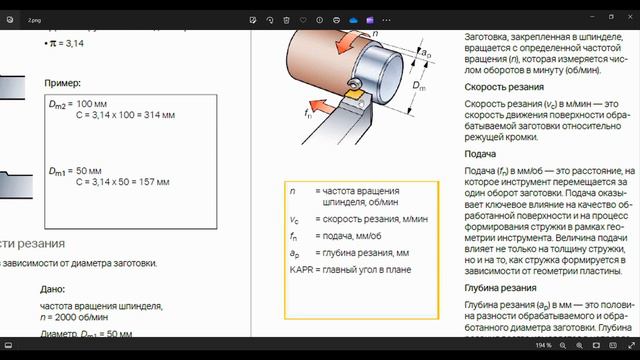Click 'KAPR = главный угол в плане'

point(350,270)
